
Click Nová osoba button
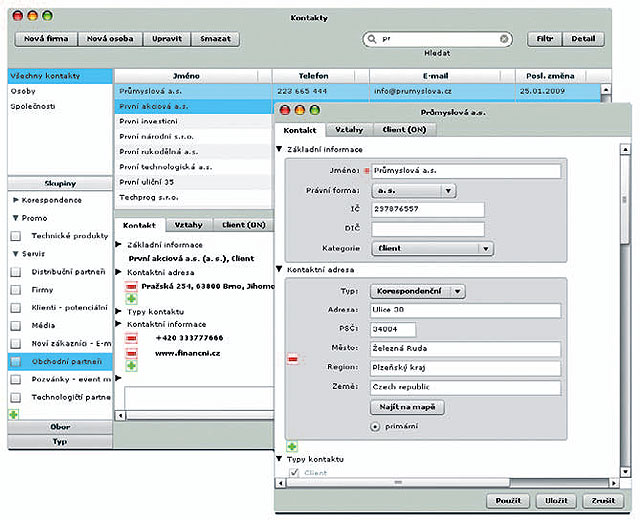point(110,39)
